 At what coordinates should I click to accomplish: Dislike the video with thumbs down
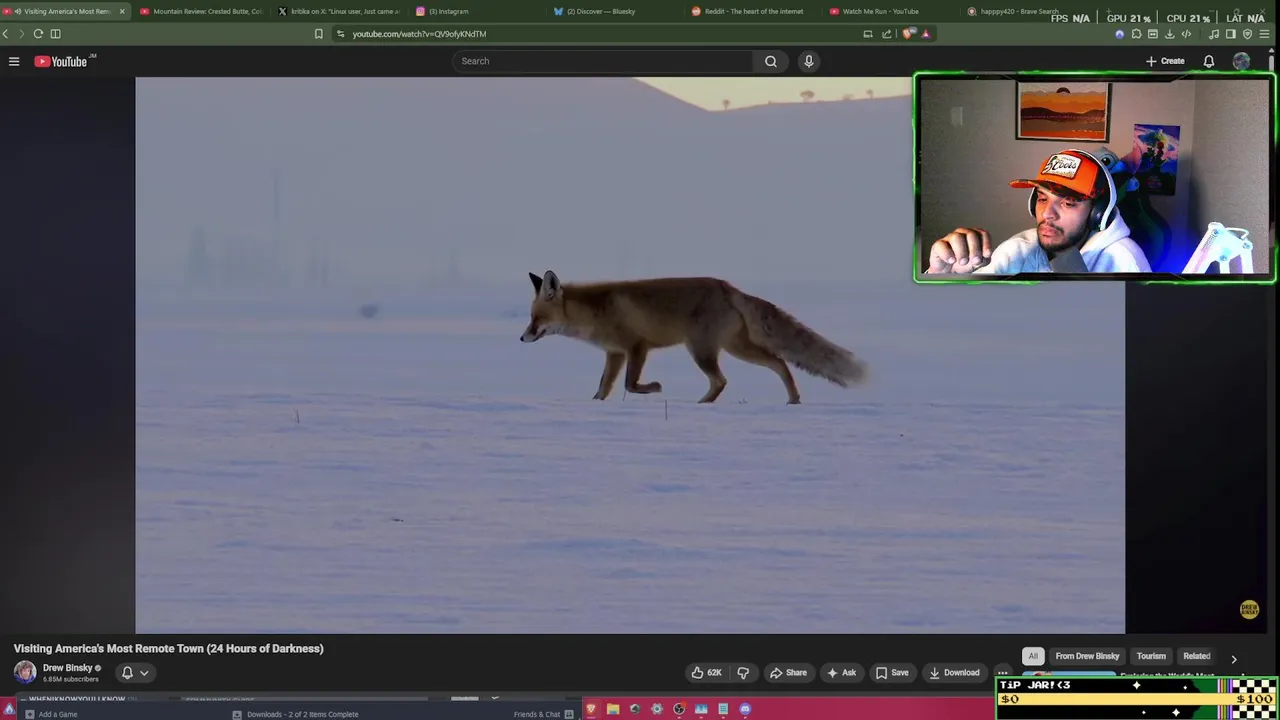tap(743, 673)
